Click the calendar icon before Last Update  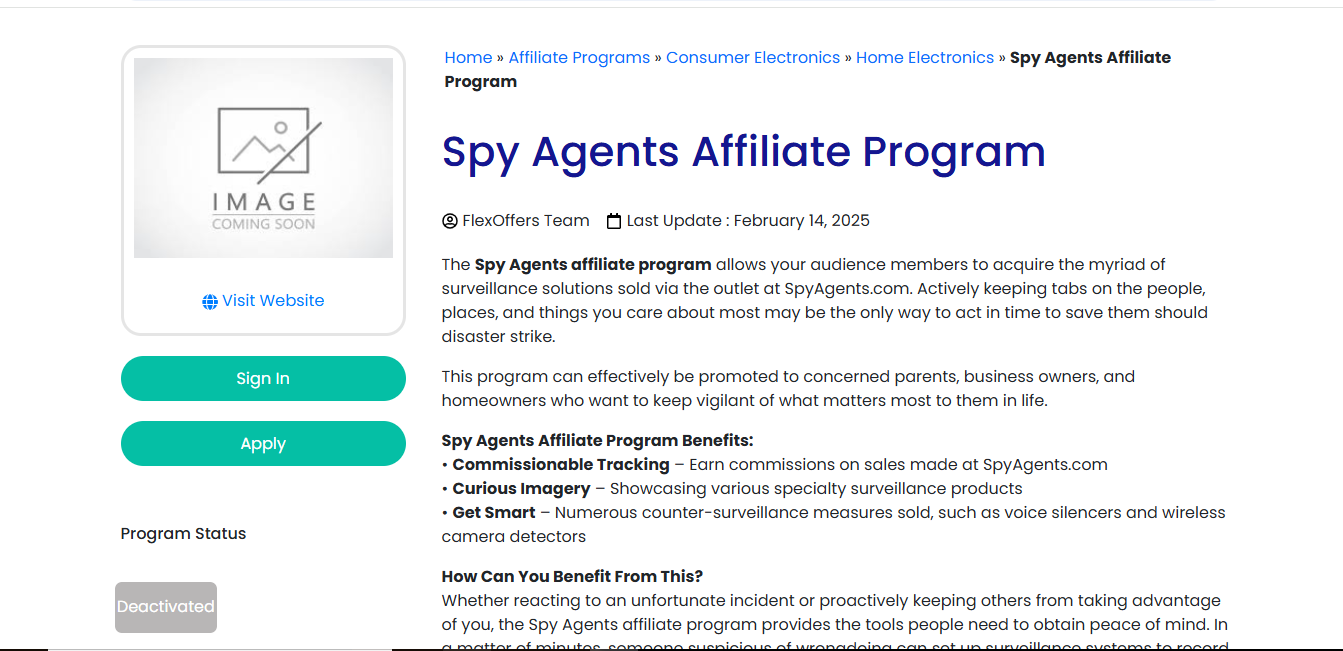(x=614, y=221)
